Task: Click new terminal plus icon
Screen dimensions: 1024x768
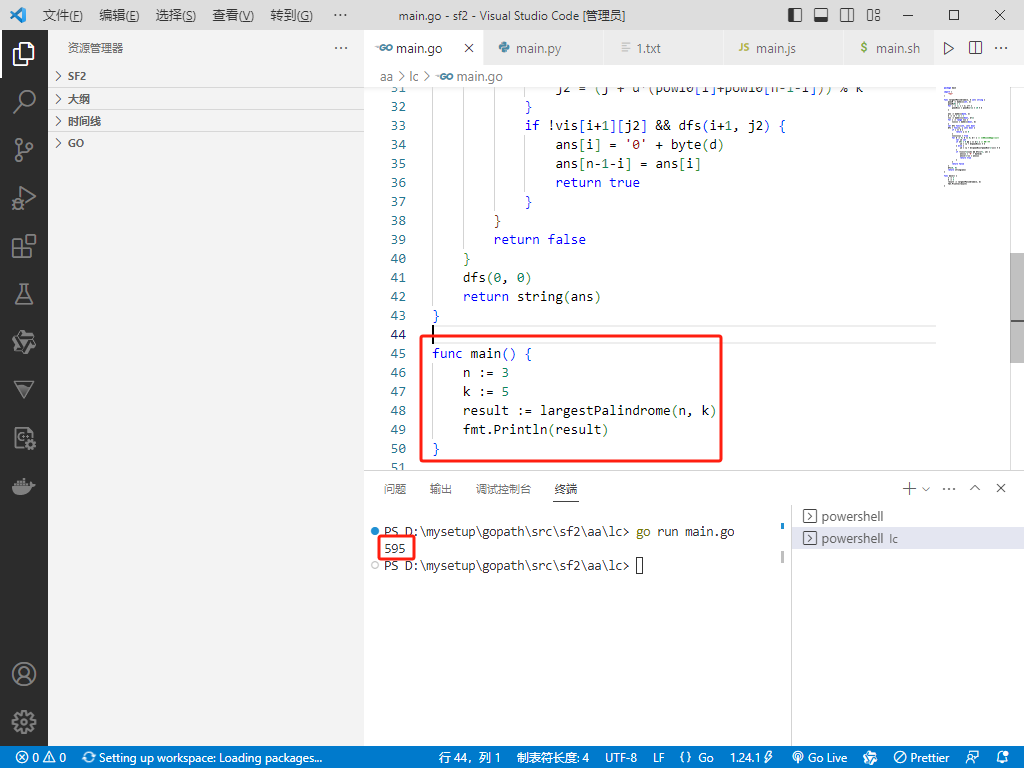Action: [908, 488]
